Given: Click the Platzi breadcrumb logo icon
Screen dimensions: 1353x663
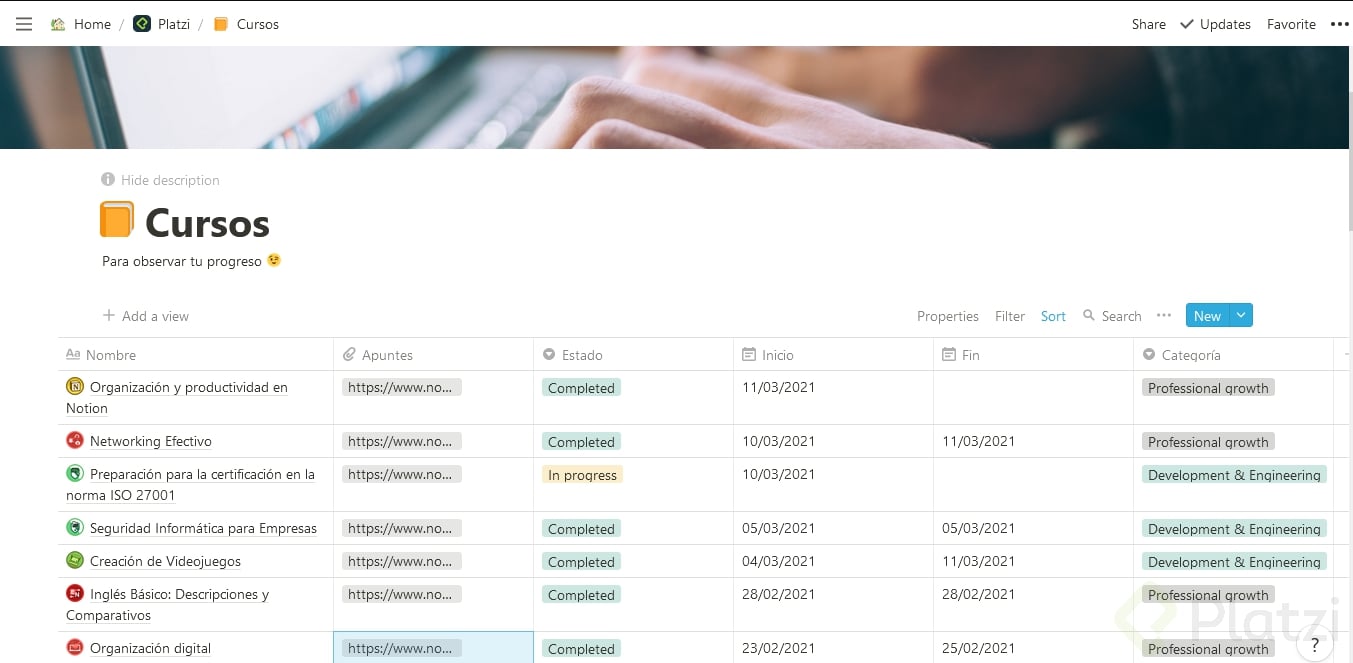Looking at the screenshot, I should coord(142,24).
